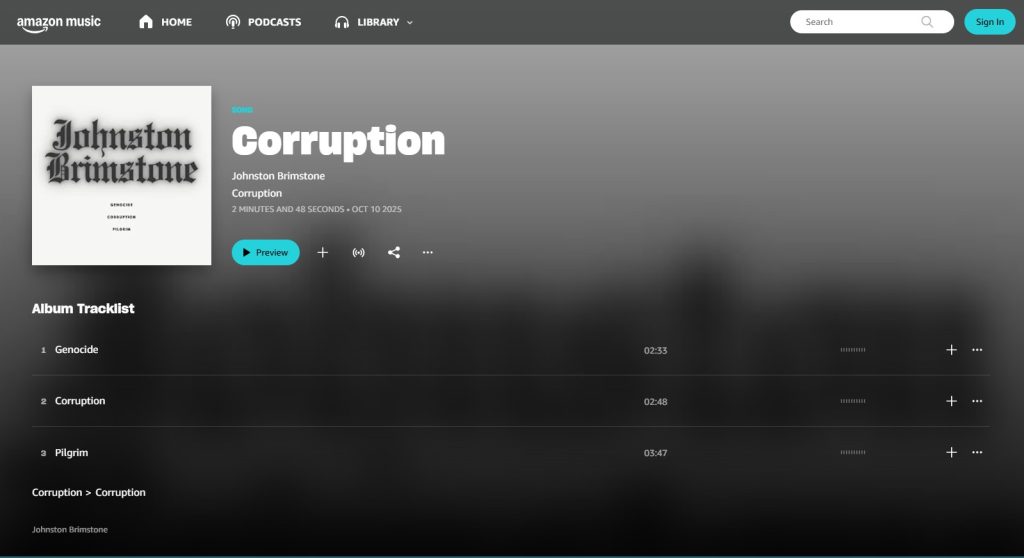This screenshot has height=558, width=1024.
Task: Expand the Library dropdown chevron
Action: tap(410, 22)
